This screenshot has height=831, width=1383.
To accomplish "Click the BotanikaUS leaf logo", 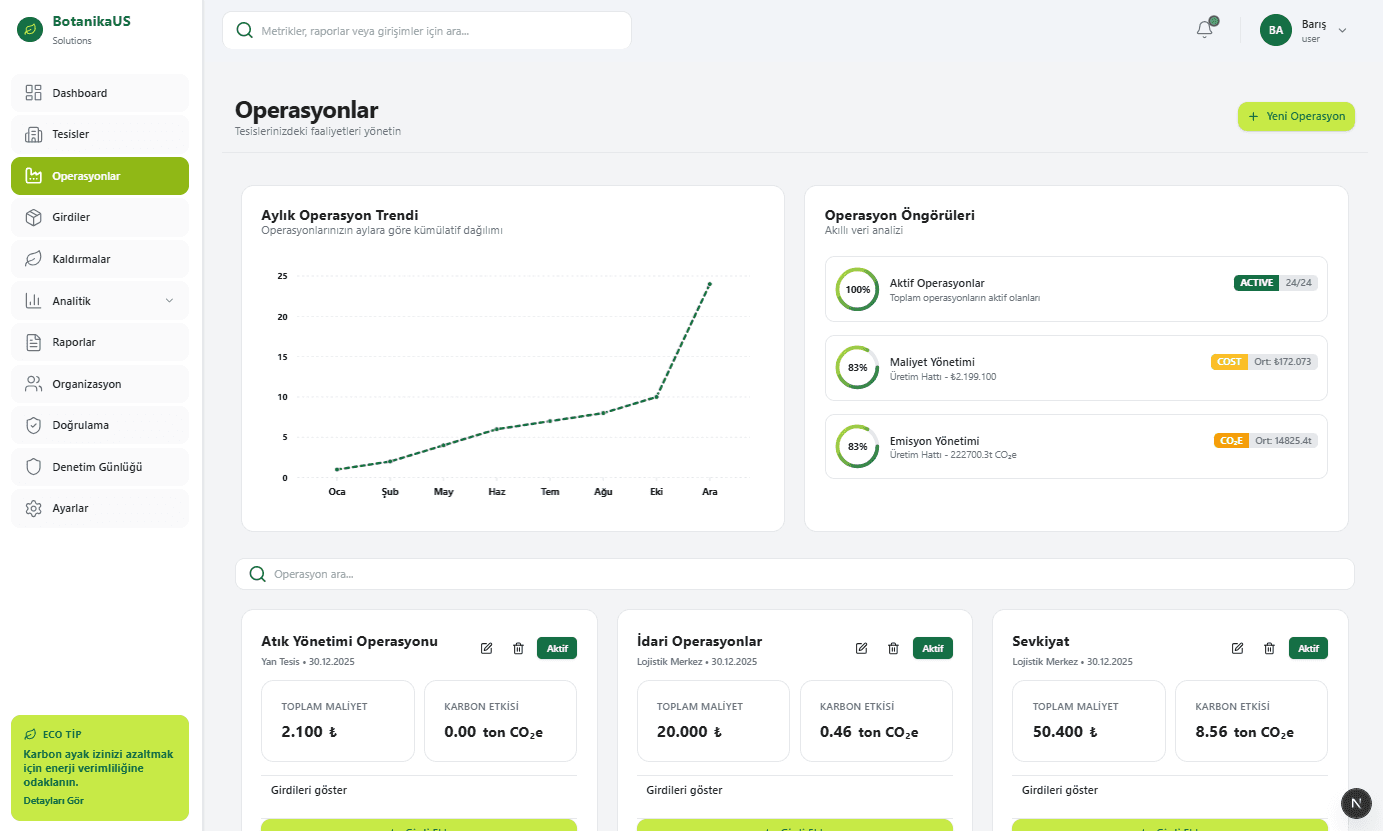I will 31,29.
